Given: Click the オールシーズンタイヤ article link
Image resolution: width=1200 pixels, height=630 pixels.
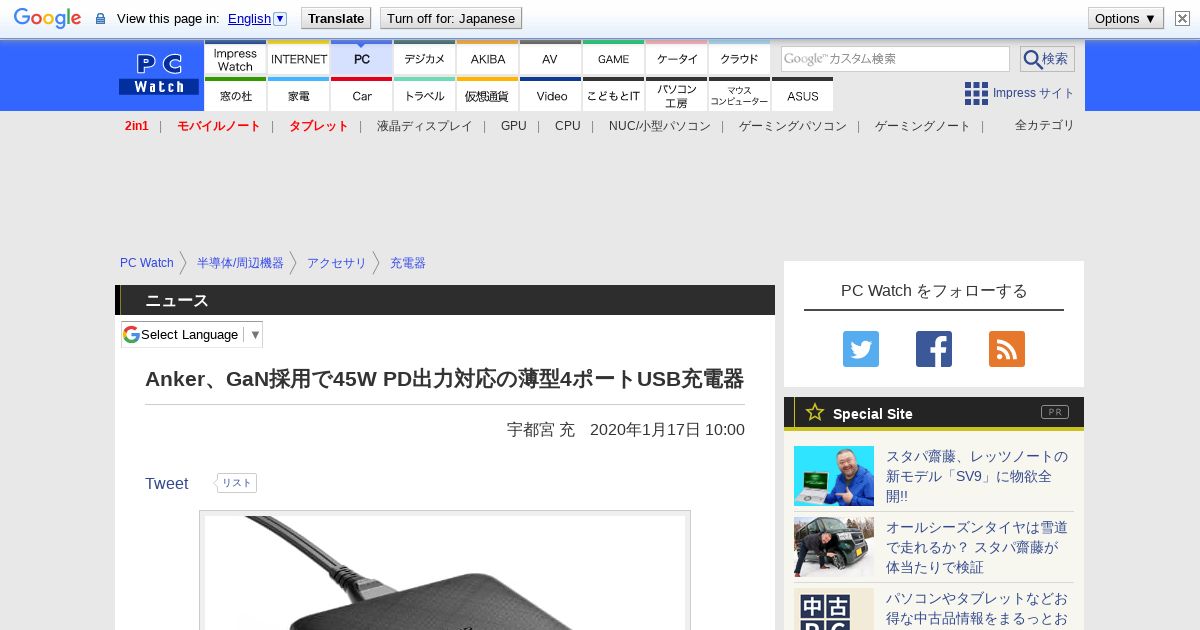Looking at the screenshot, I should coord(977,547).
